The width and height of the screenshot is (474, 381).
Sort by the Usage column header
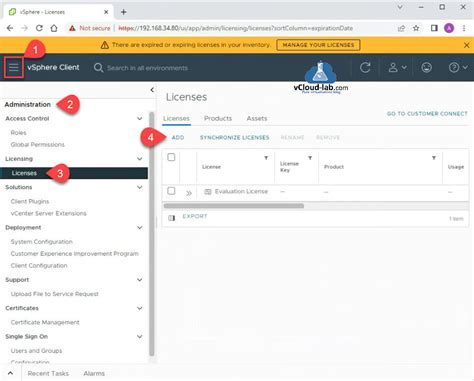[x=456, y=167]
